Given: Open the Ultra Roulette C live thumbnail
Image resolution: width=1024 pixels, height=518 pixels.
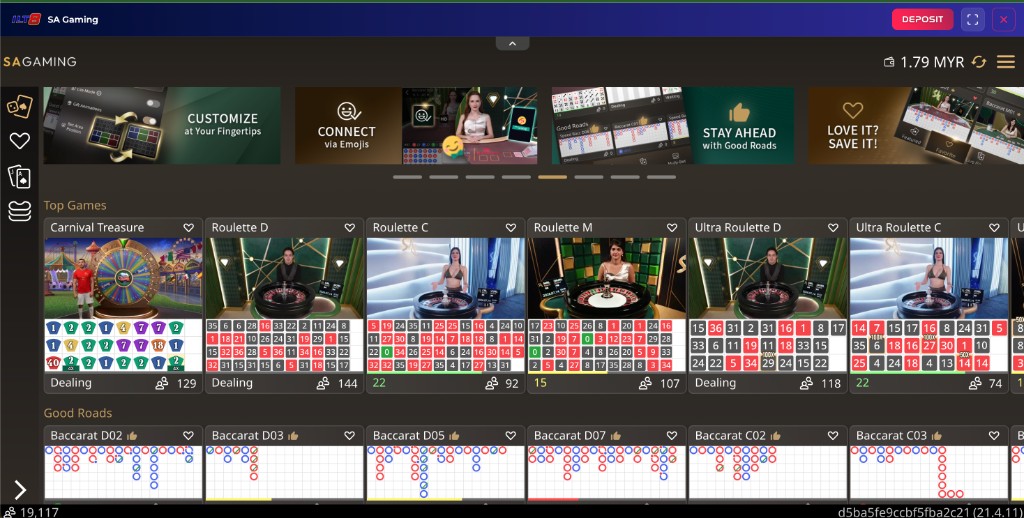Looking at the screenshot, I should 929,278.
